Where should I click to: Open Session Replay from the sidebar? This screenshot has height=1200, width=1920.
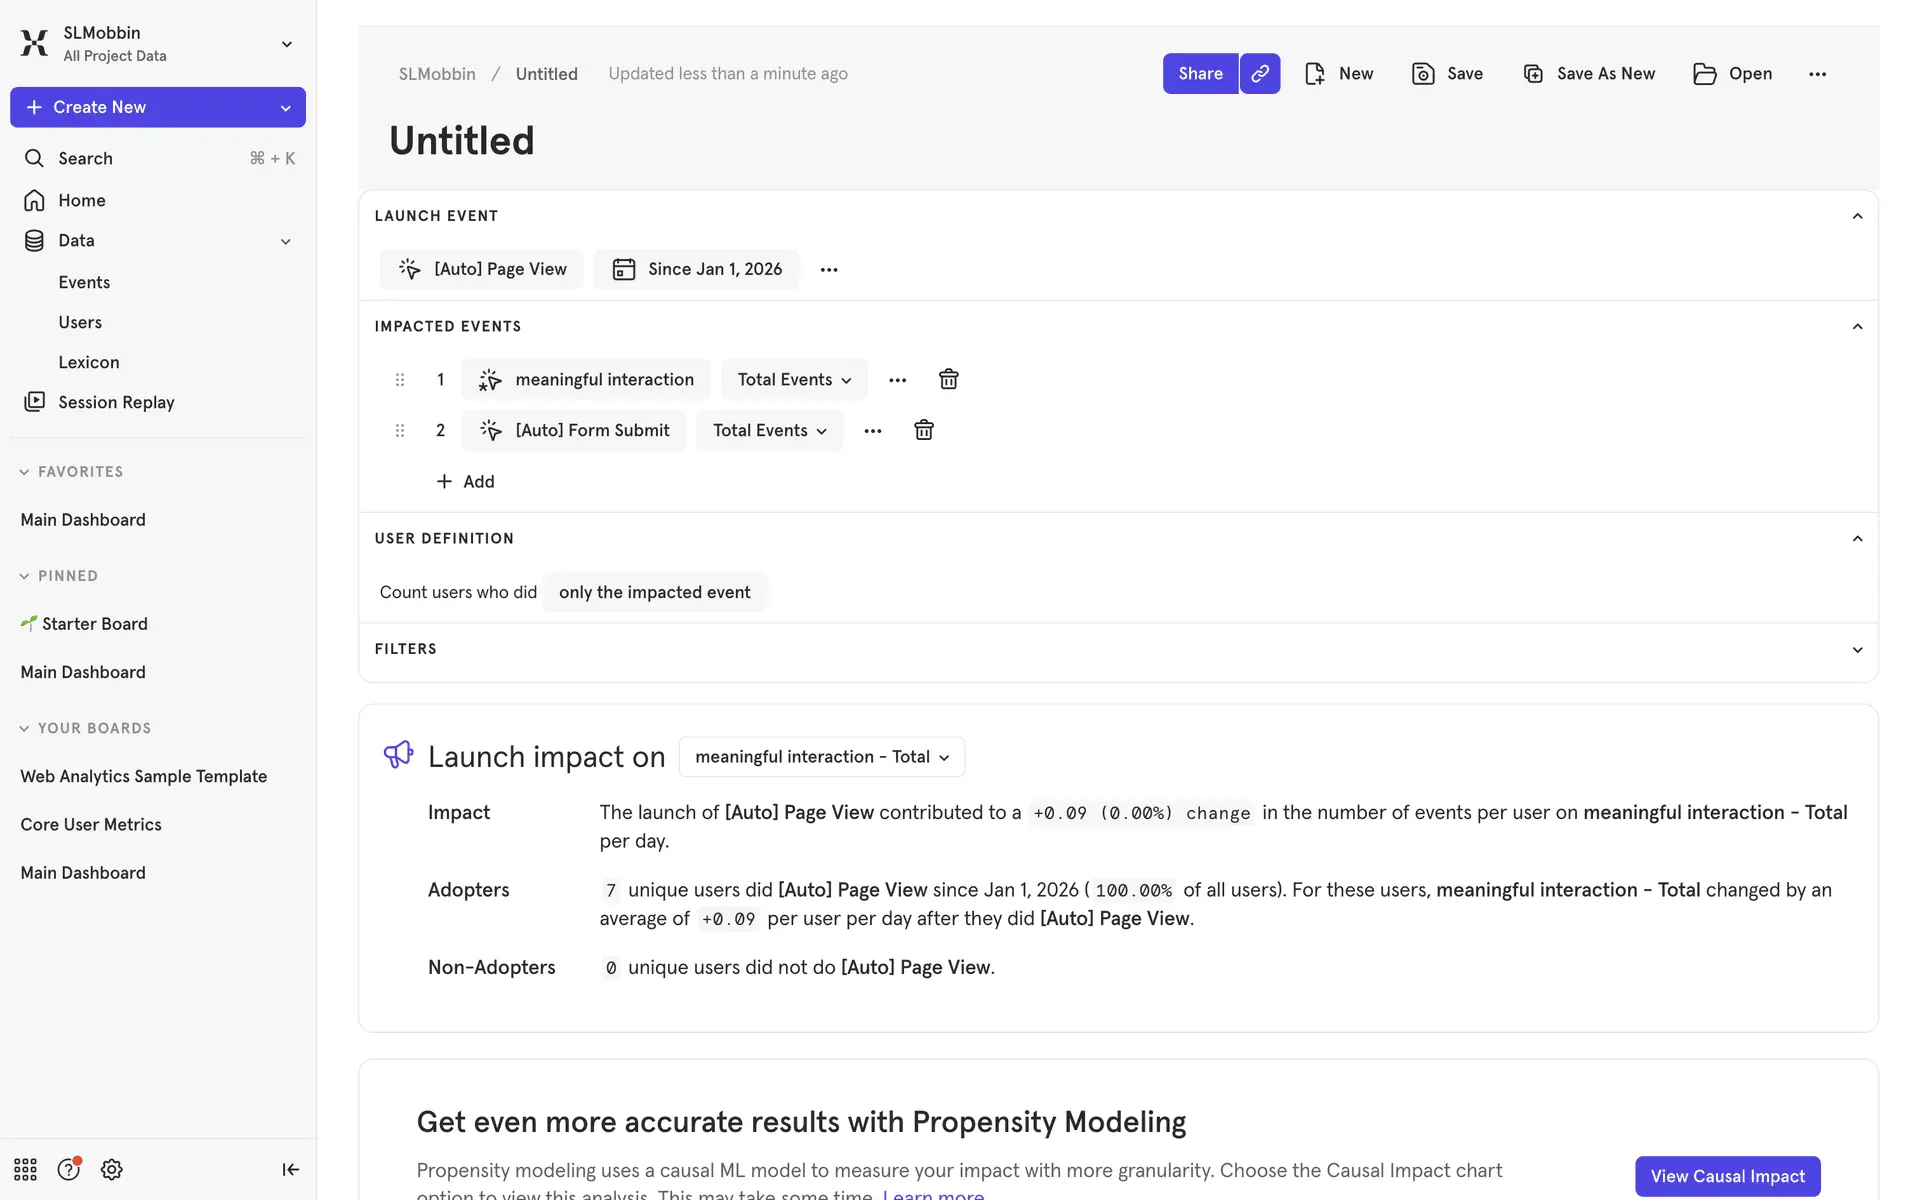(x=116, y=402)
